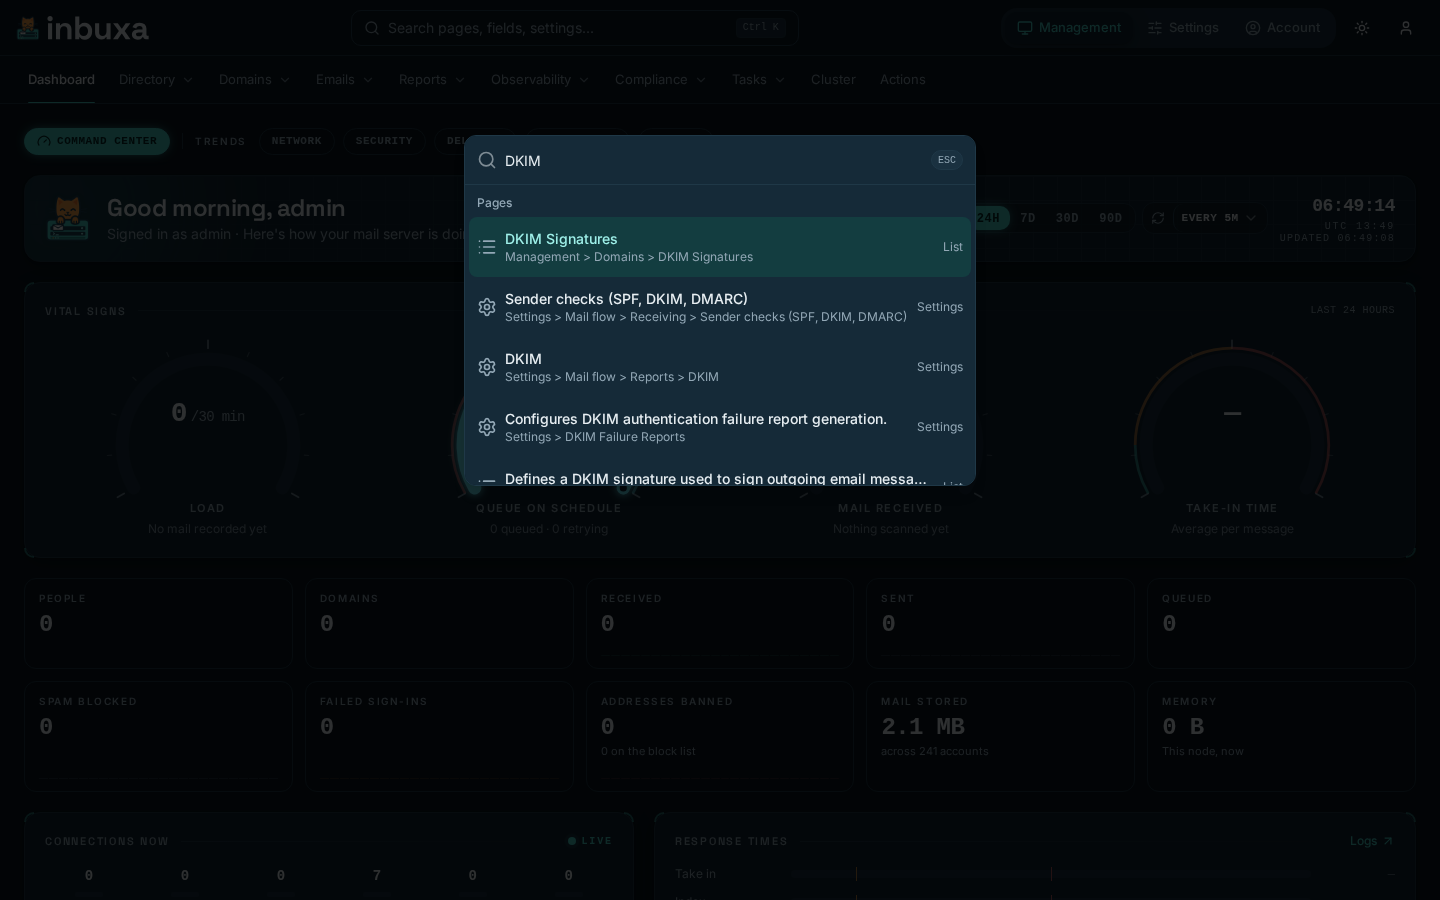Close the search palette with ESC button

point(947,160)
